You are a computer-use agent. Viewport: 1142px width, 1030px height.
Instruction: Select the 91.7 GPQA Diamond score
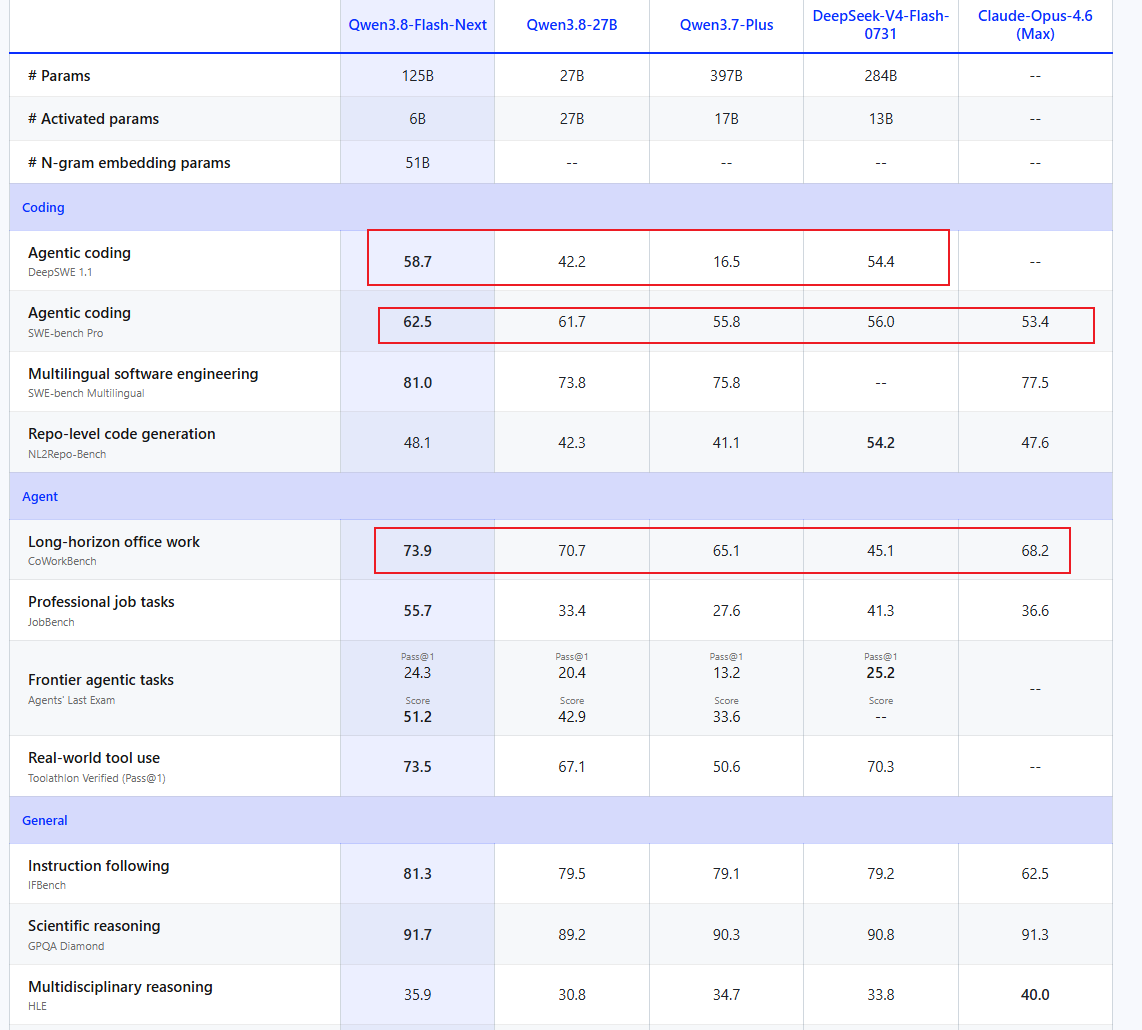click(x=417, y=935)
